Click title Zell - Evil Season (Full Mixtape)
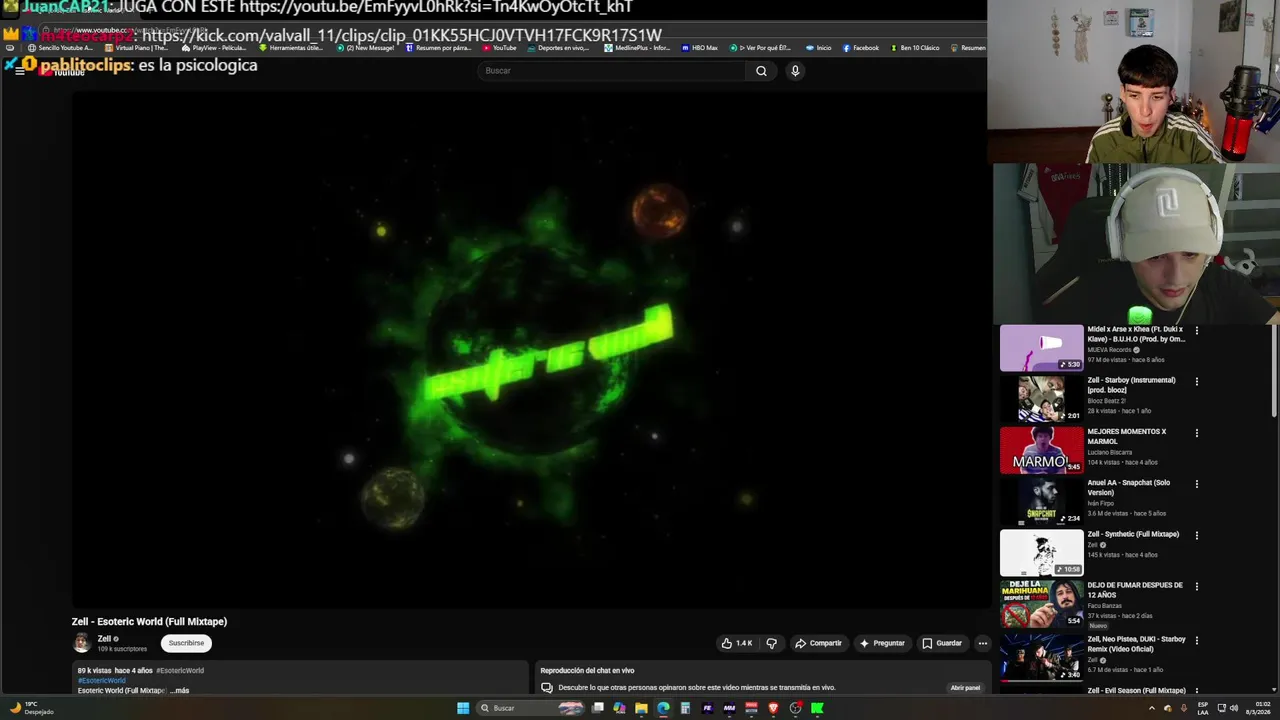Screen dimensions: 1280x720 1136,691
